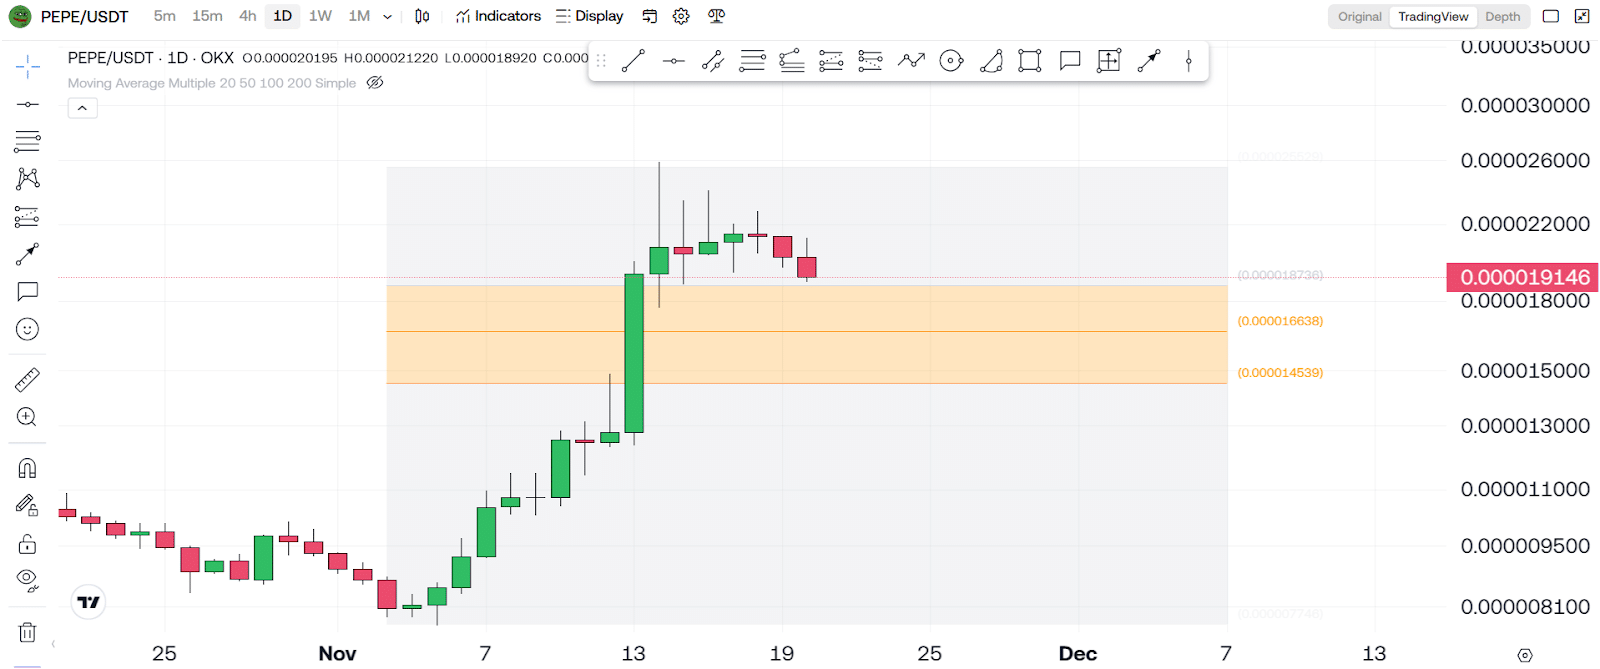Toggle hide all drawings eye icon
This screenshot has width=1600, height=669.
click(x=27, y=581)
